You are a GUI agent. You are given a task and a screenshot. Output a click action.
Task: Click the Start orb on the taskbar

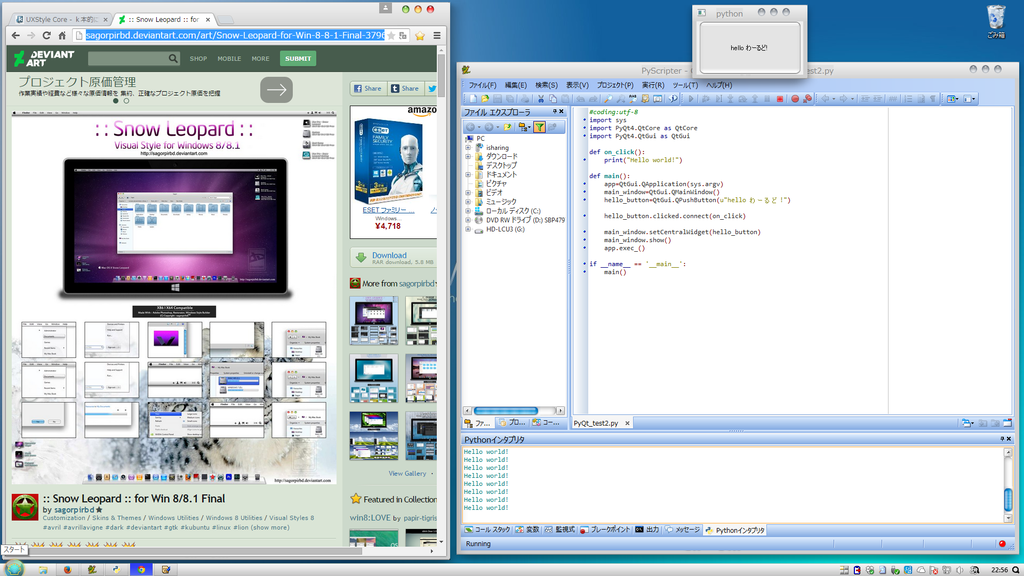click(x=14, y=568)
